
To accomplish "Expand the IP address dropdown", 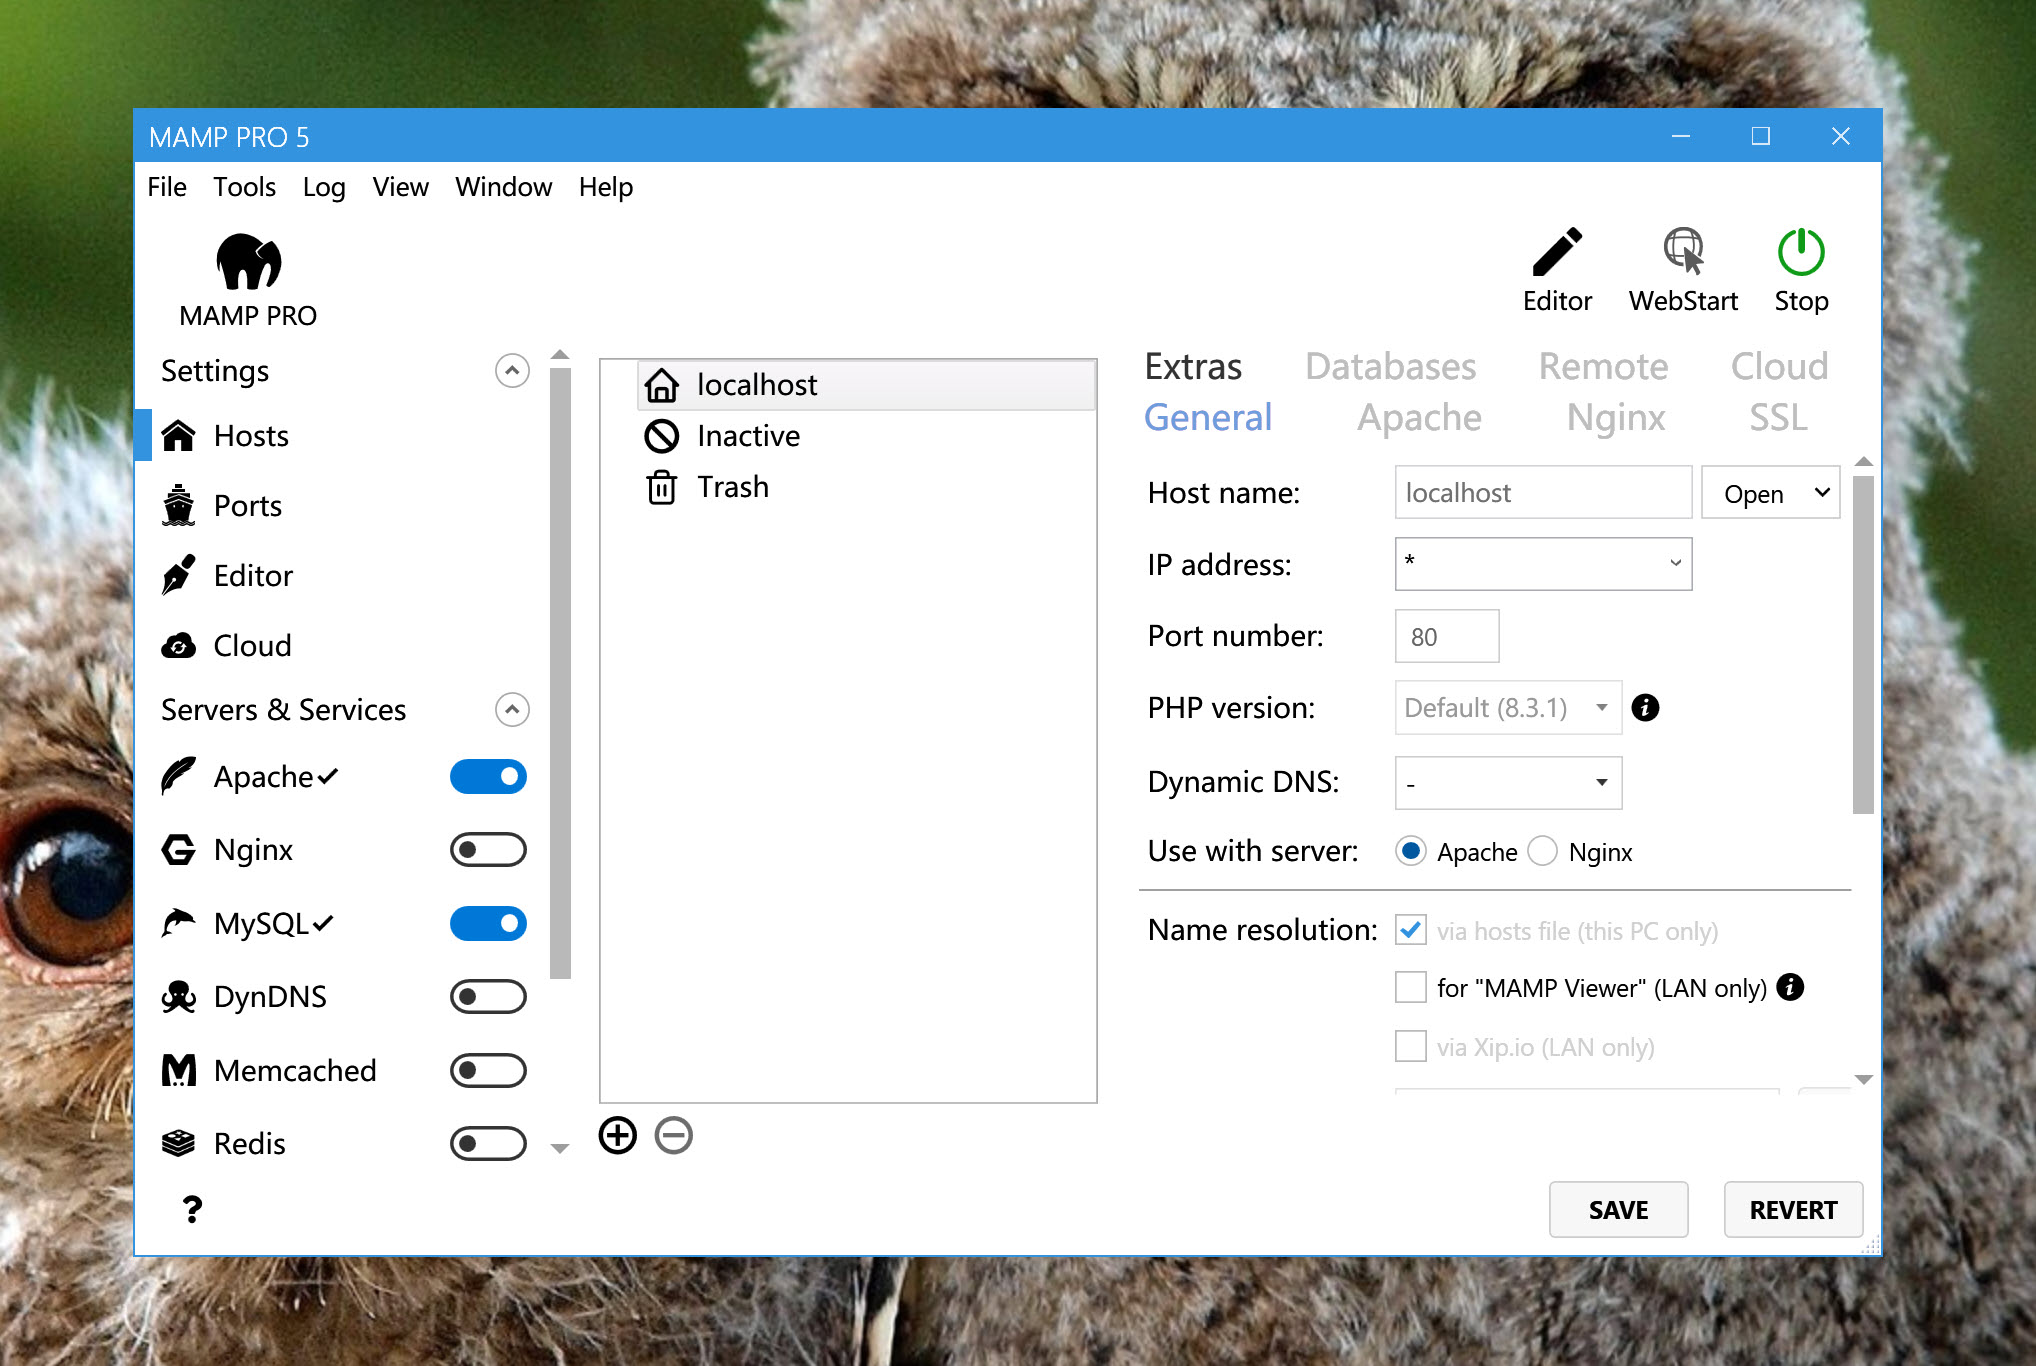I will coord(1675,563).
